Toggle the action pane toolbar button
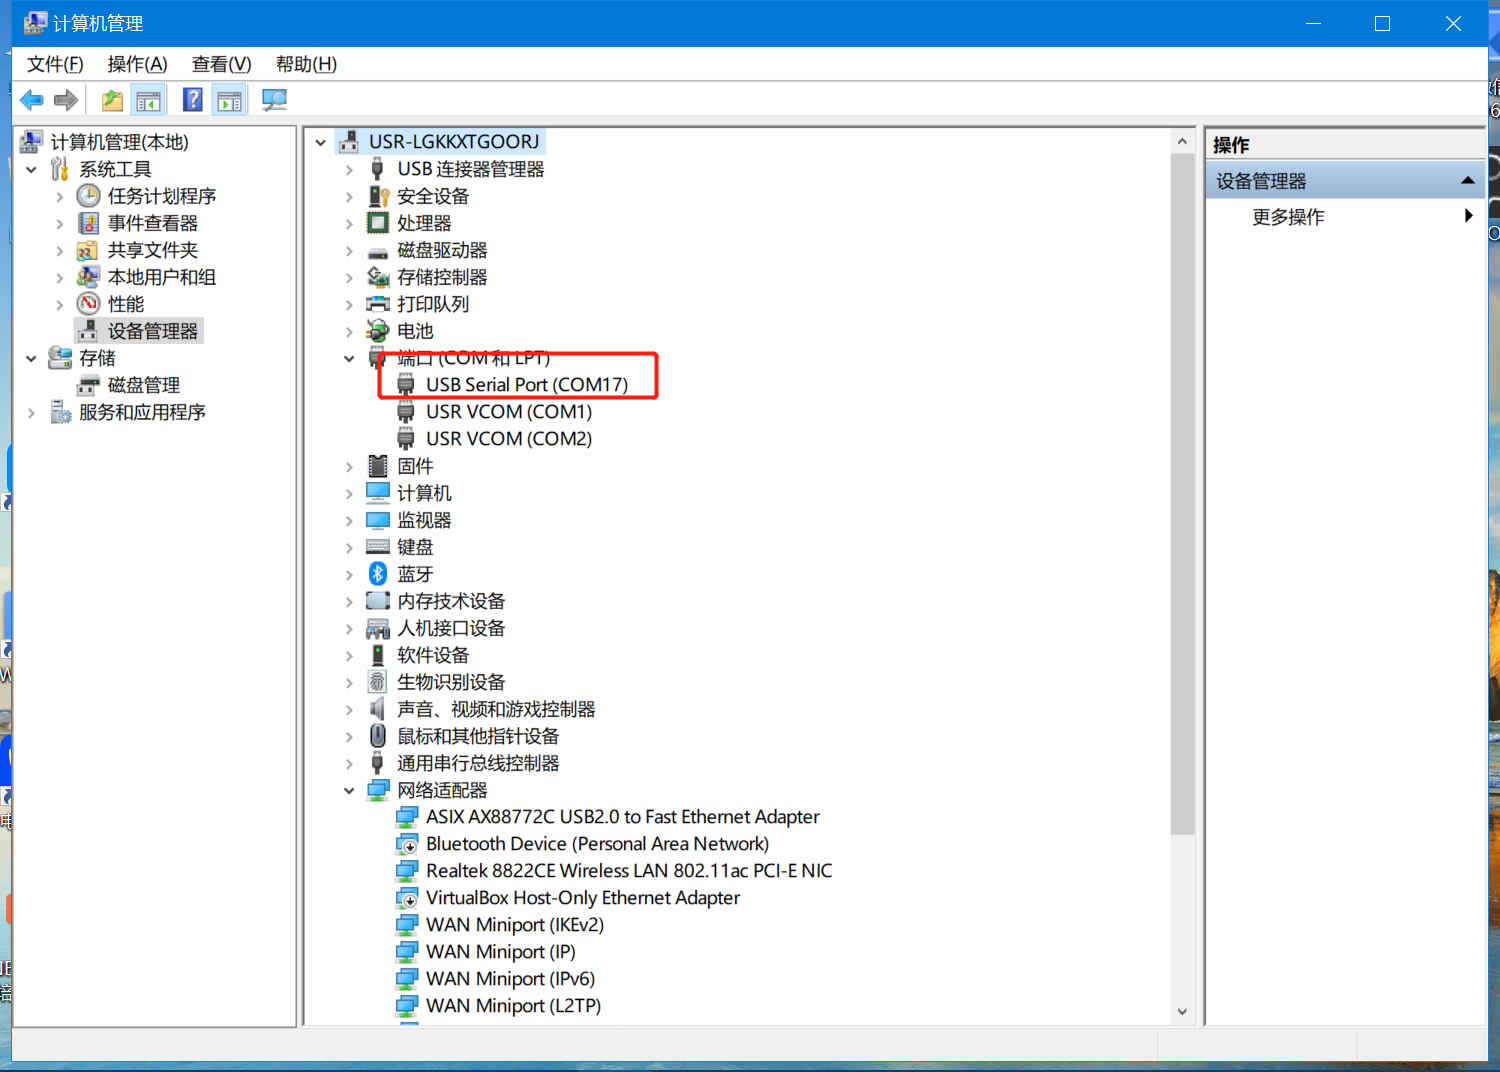This screenshot has width=1500, height=1072. click(x=230, y=100)
